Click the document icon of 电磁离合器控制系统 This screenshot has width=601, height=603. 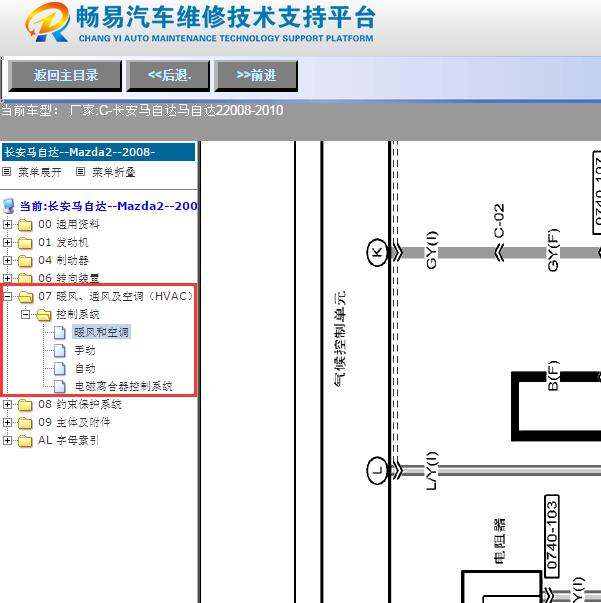(60, 386)
